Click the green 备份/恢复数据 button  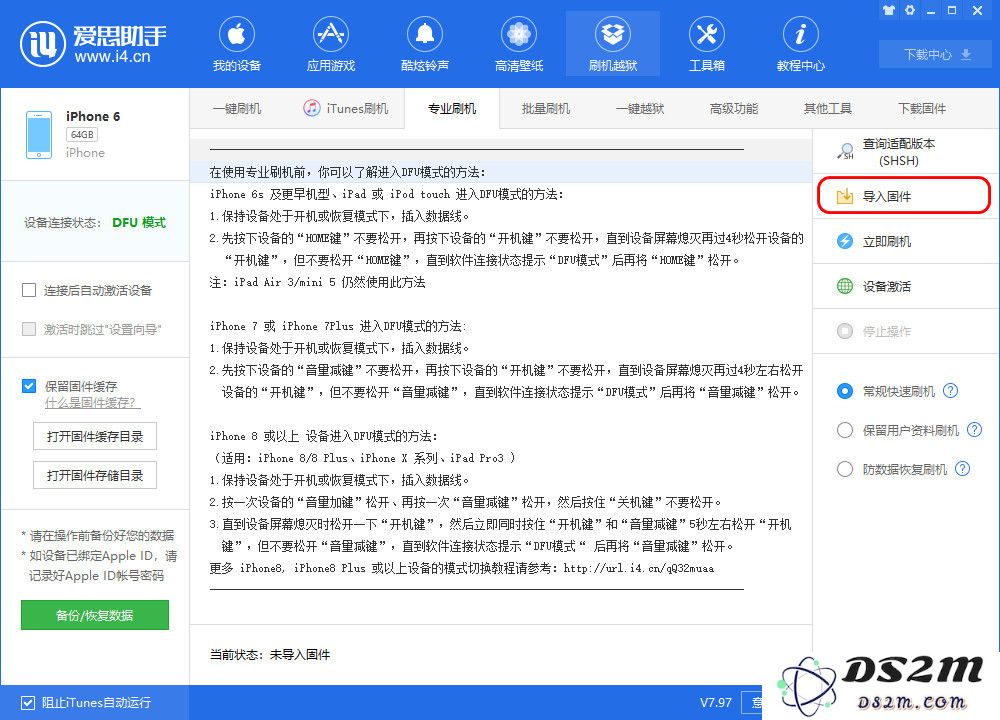pyautogui.click(x=95, y=615)
